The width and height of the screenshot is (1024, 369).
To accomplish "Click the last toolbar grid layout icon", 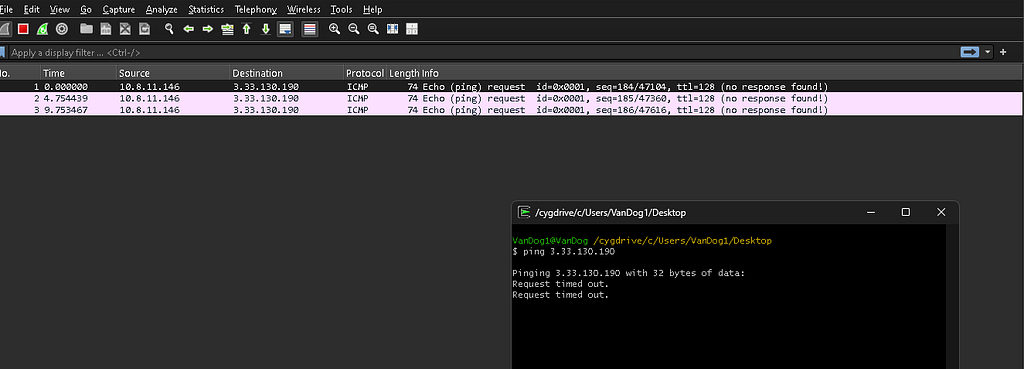I will point(411,29).
